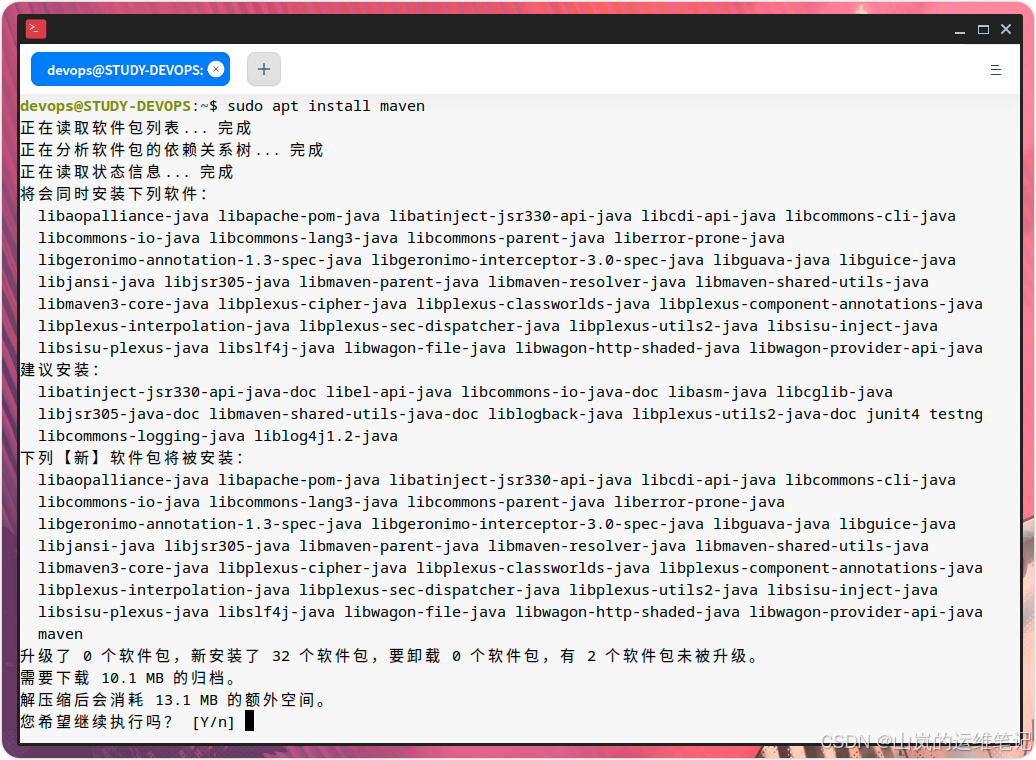
Task: Click the heading '下列【新】软件包将被安装：'
Action: coord(132,458)
